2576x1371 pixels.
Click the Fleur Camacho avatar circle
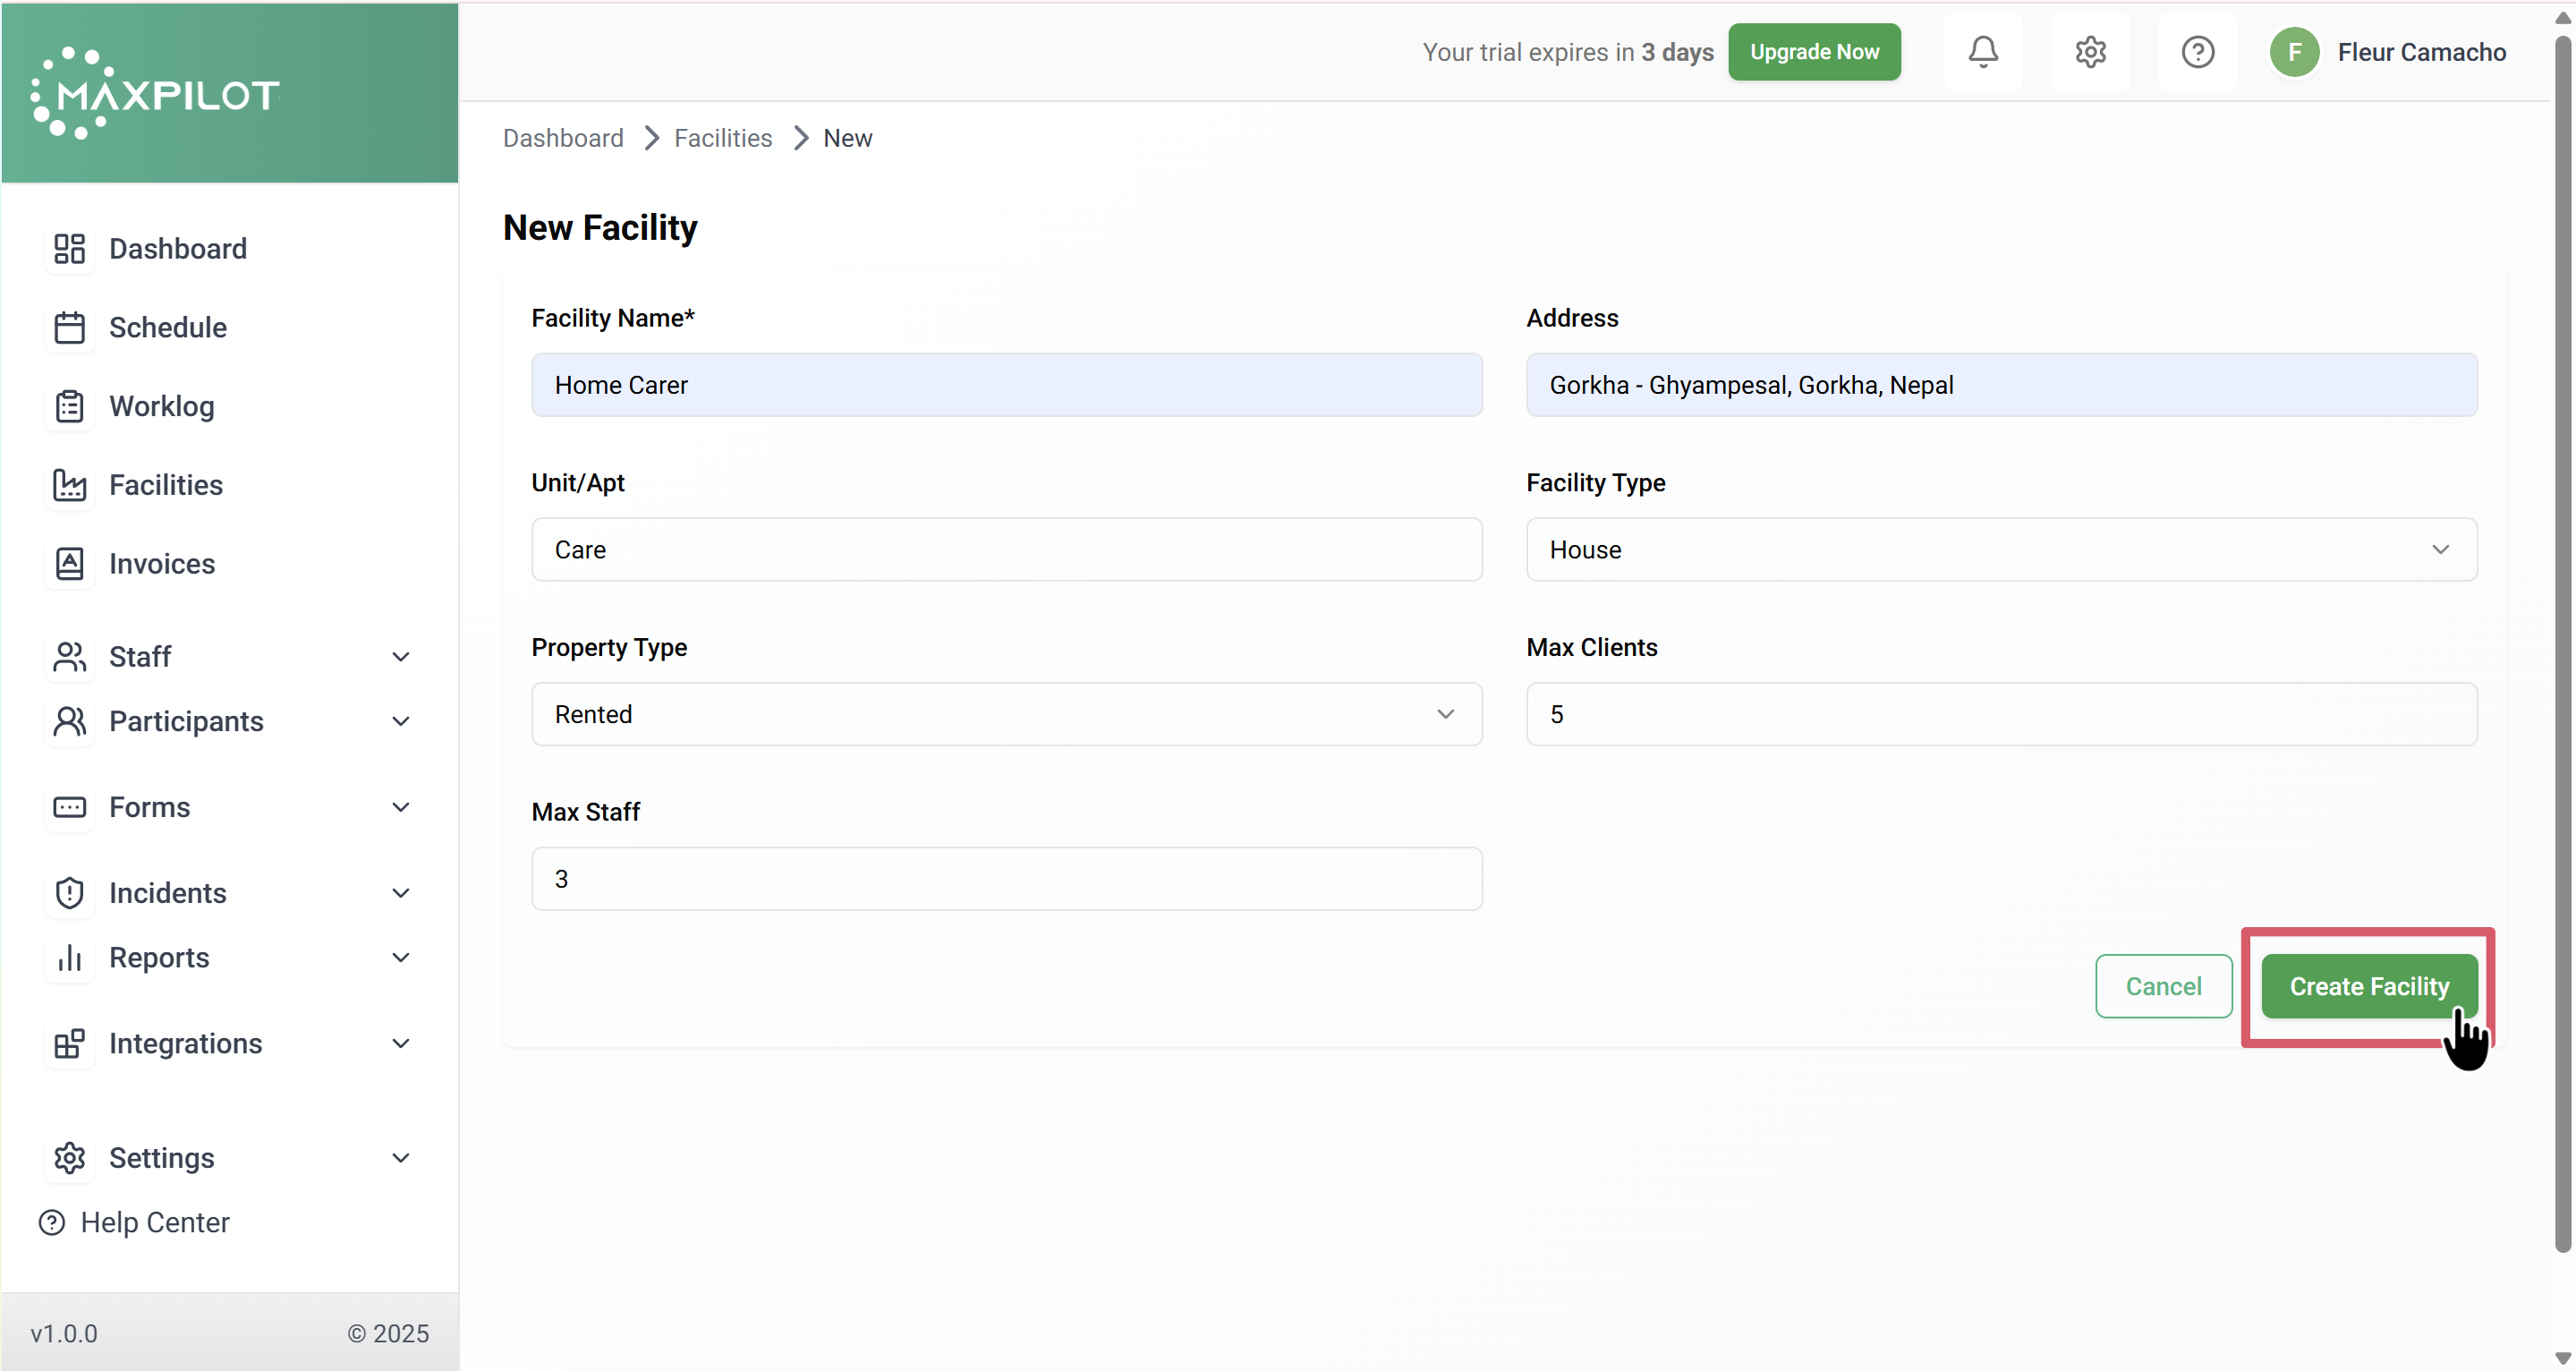(x=2294, y=52)
